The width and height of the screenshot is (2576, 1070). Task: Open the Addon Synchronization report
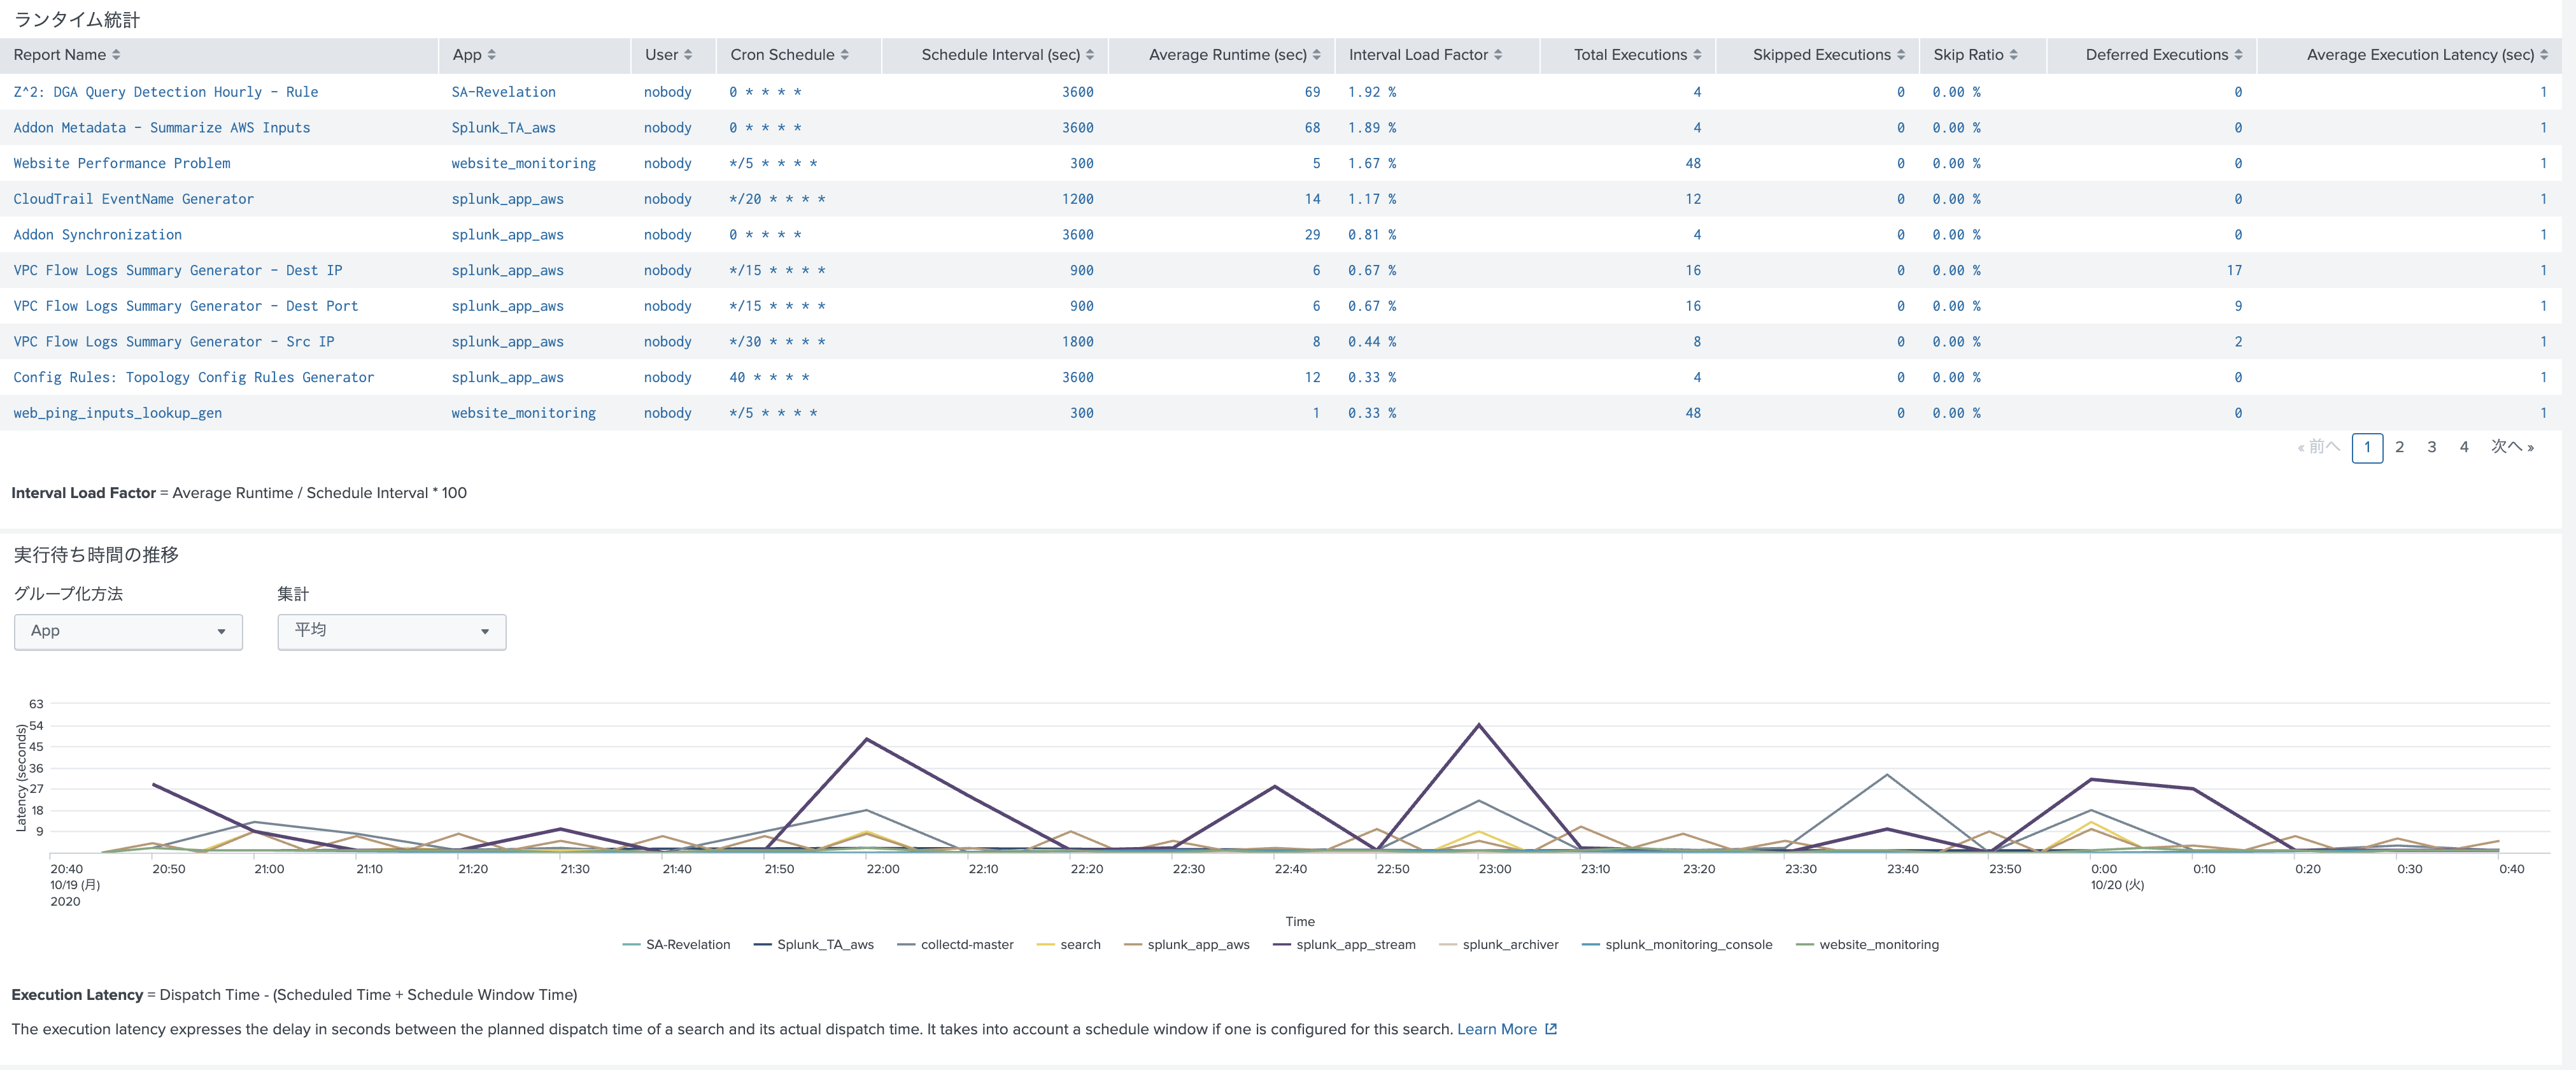(97, 234)
